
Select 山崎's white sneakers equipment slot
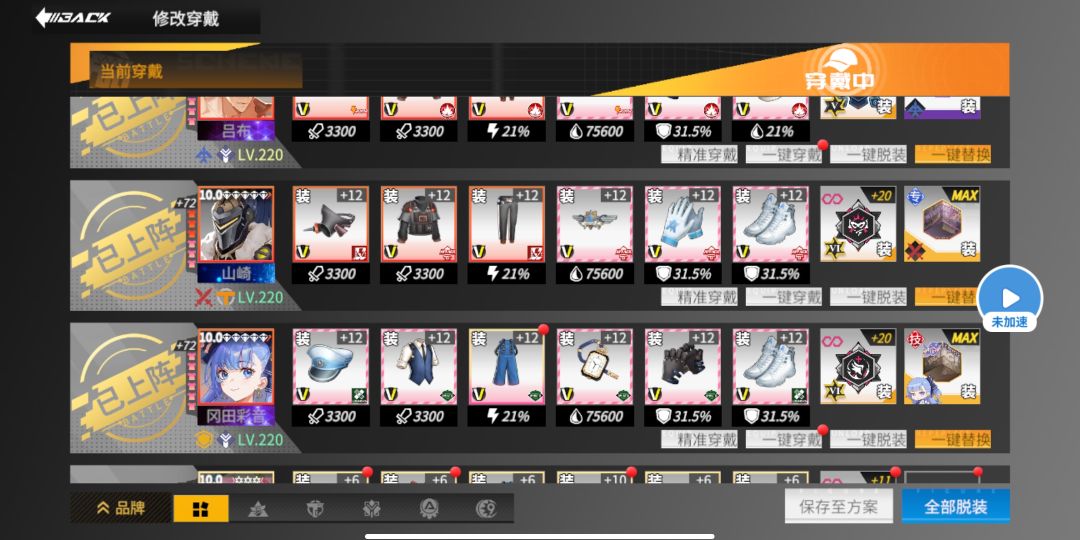771,224
